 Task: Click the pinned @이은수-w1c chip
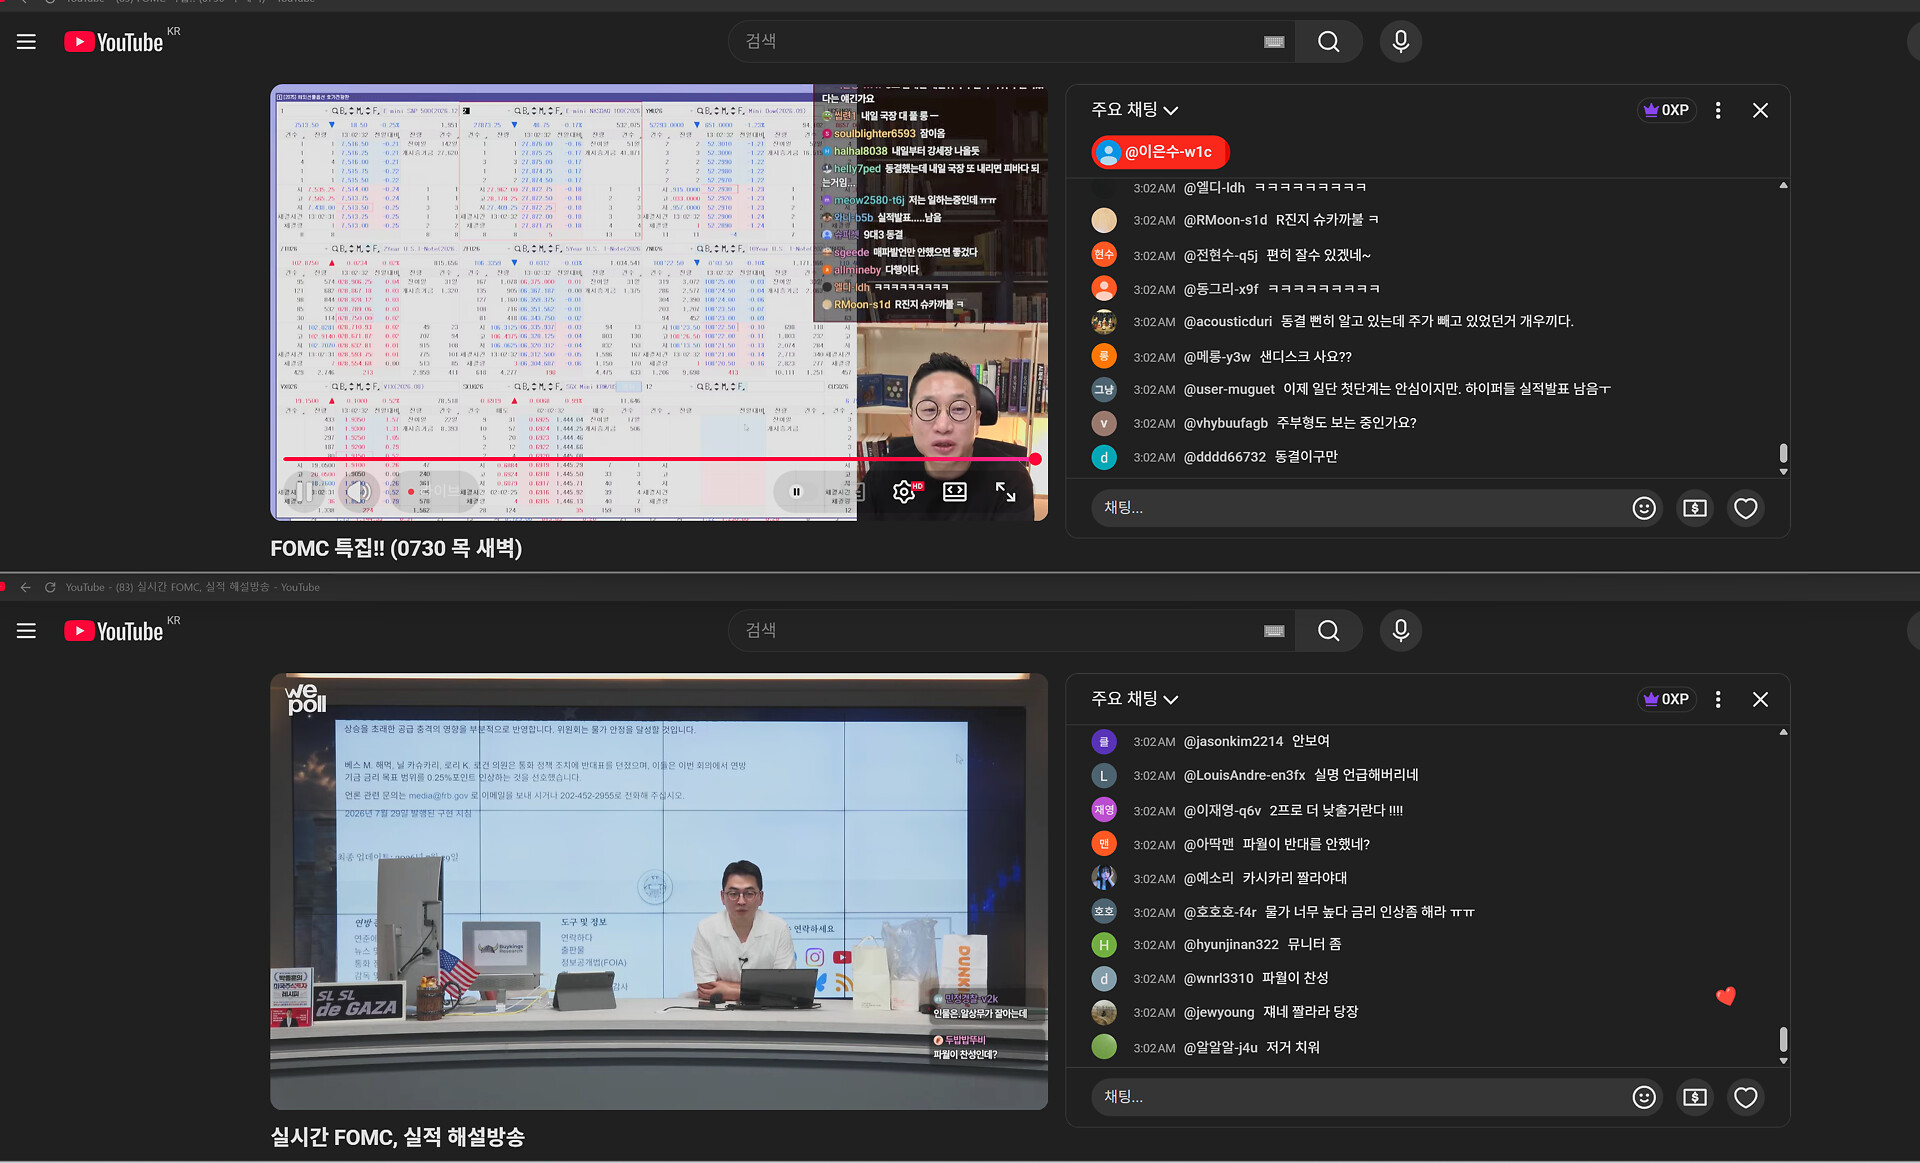1159,152
